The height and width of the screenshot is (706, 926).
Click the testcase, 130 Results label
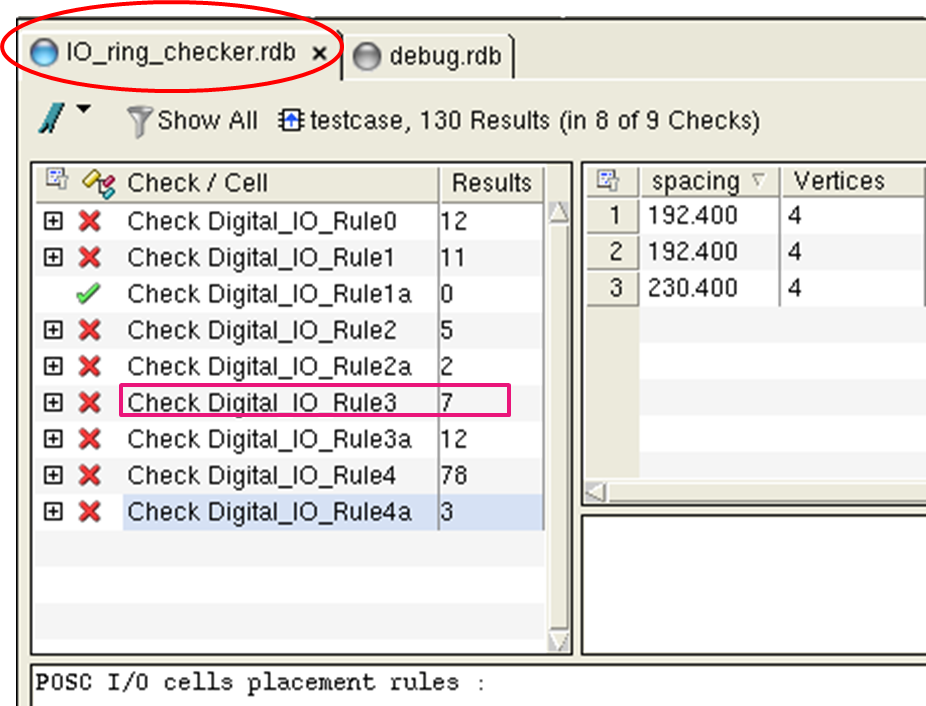coord(535,121)
